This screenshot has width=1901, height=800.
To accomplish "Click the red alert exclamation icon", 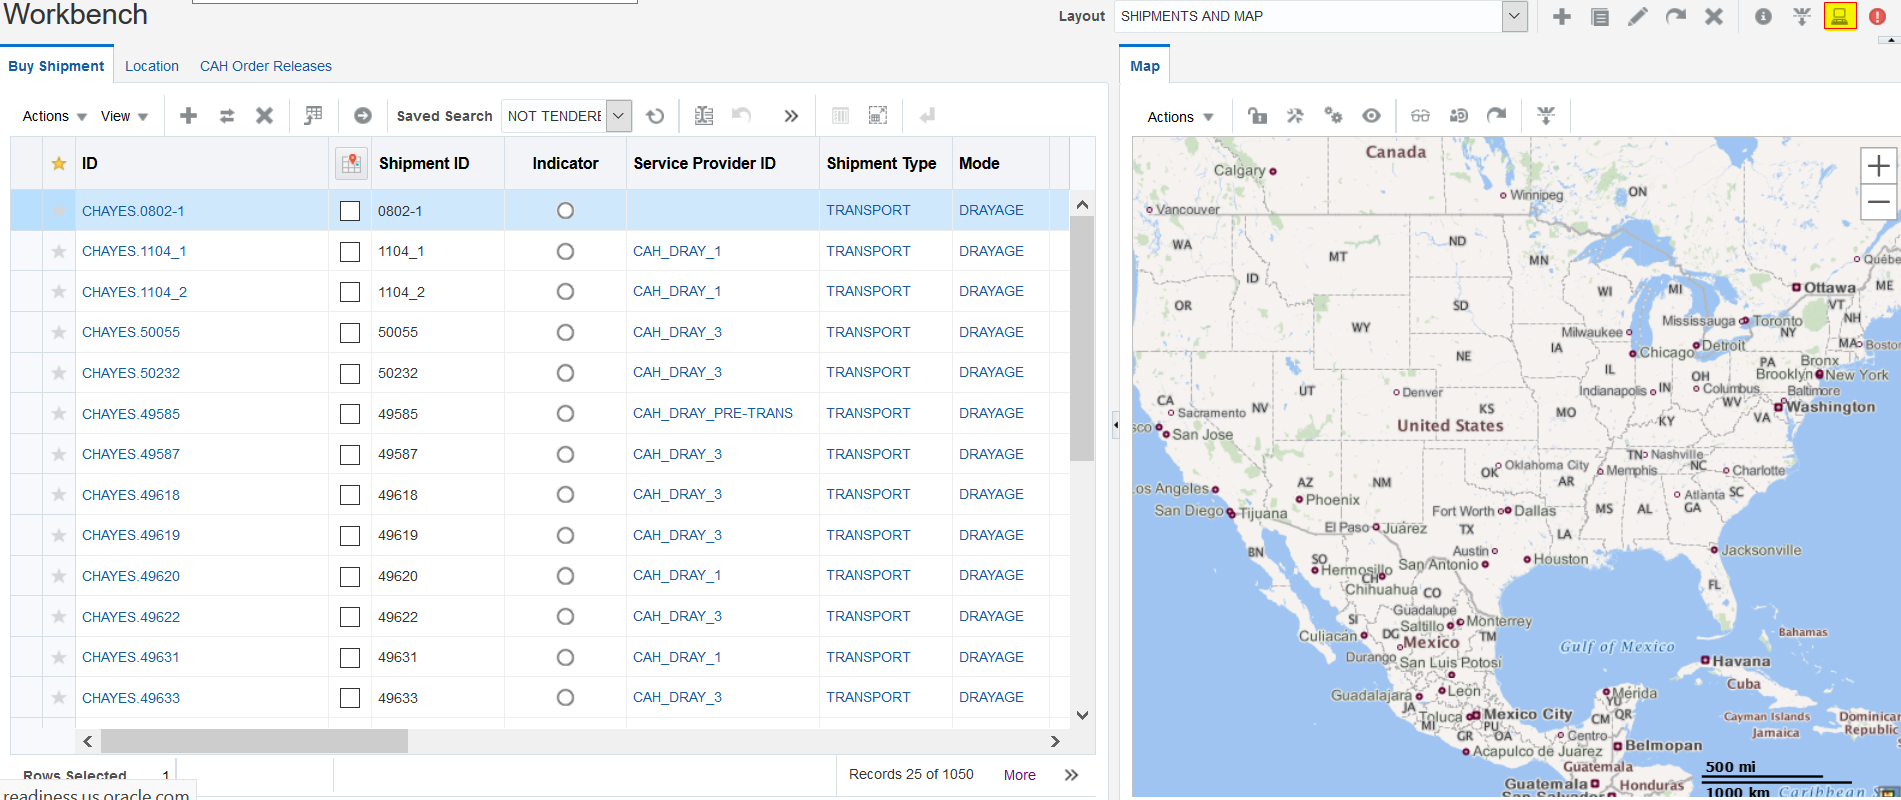I will coord(1877,16).
